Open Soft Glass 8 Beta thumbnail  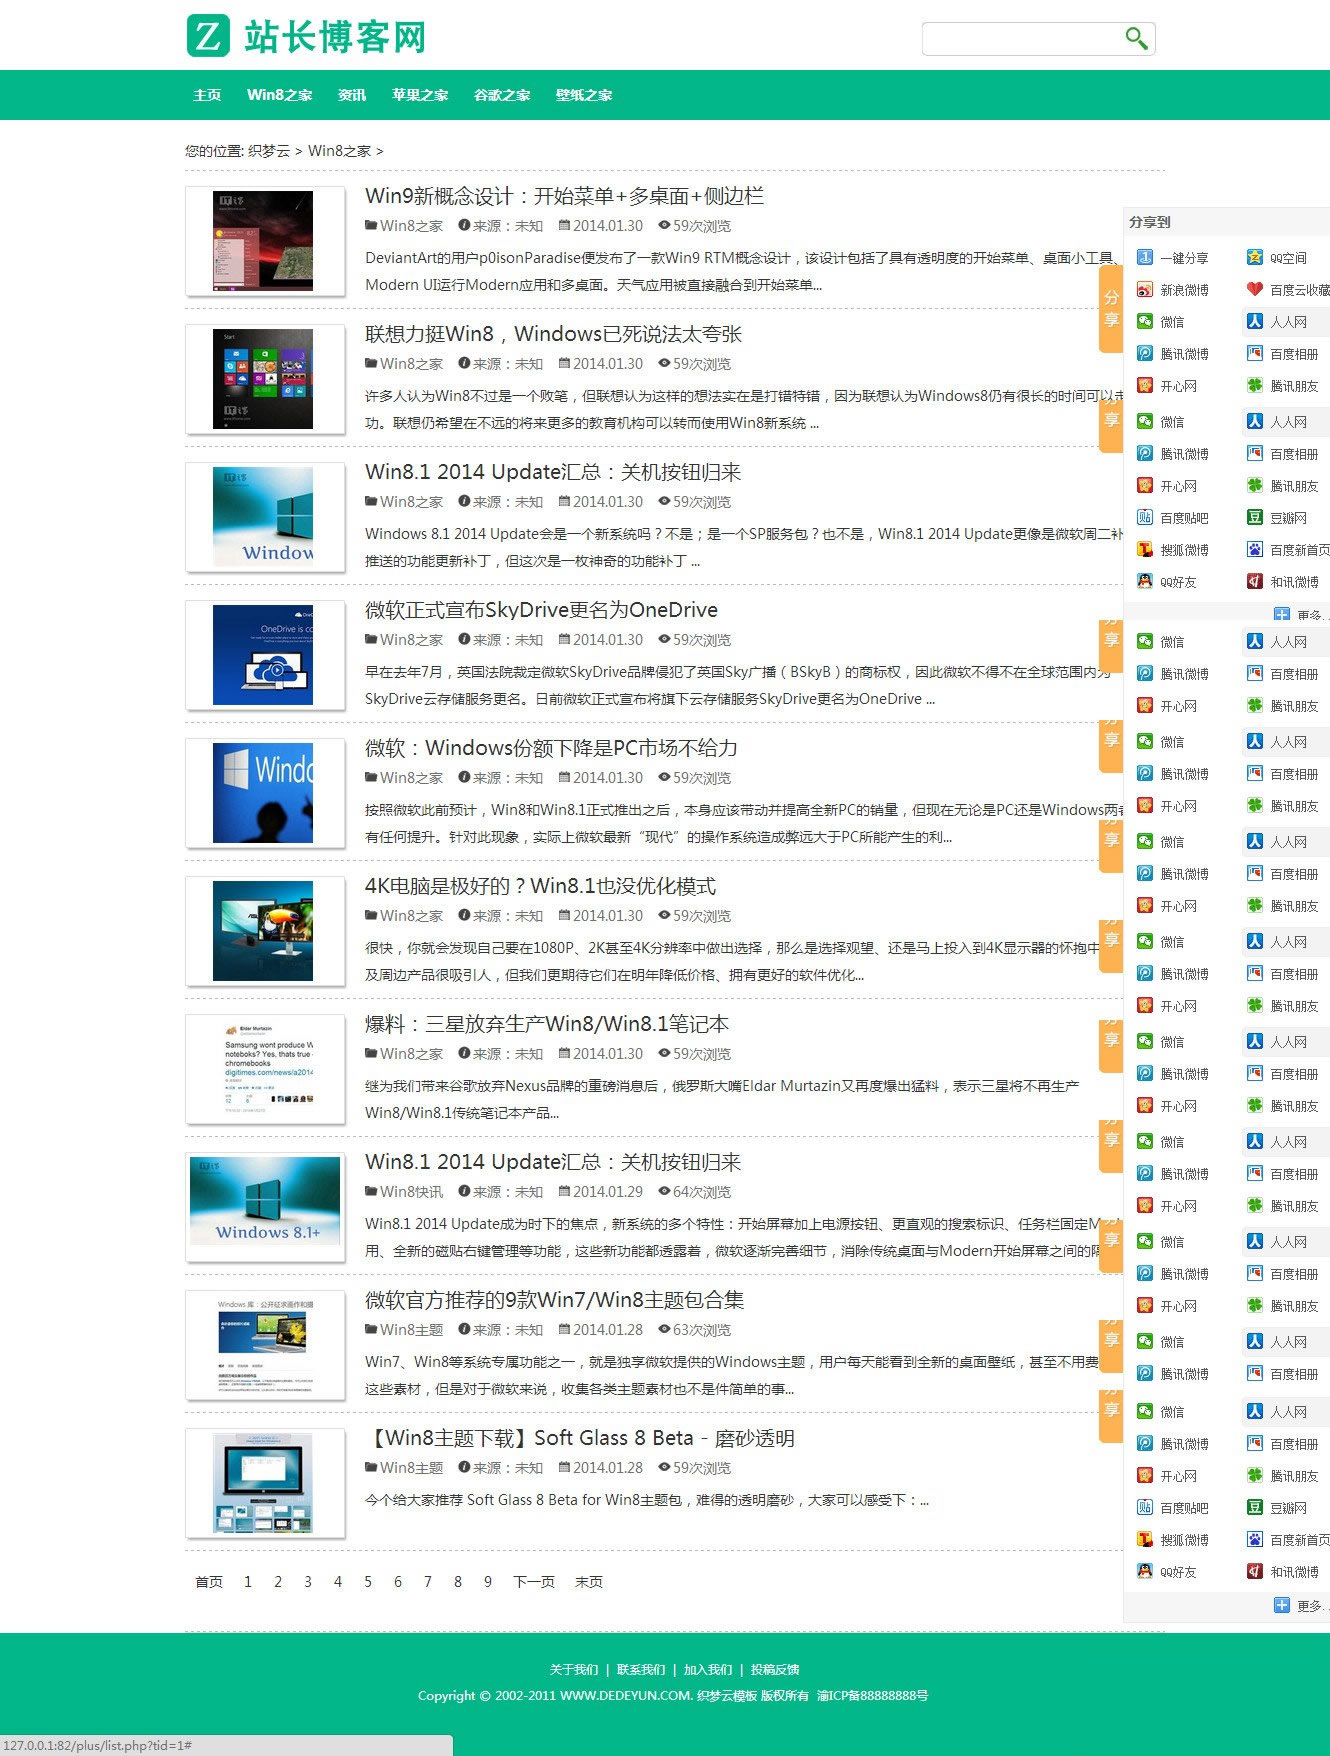[265, 1484]
